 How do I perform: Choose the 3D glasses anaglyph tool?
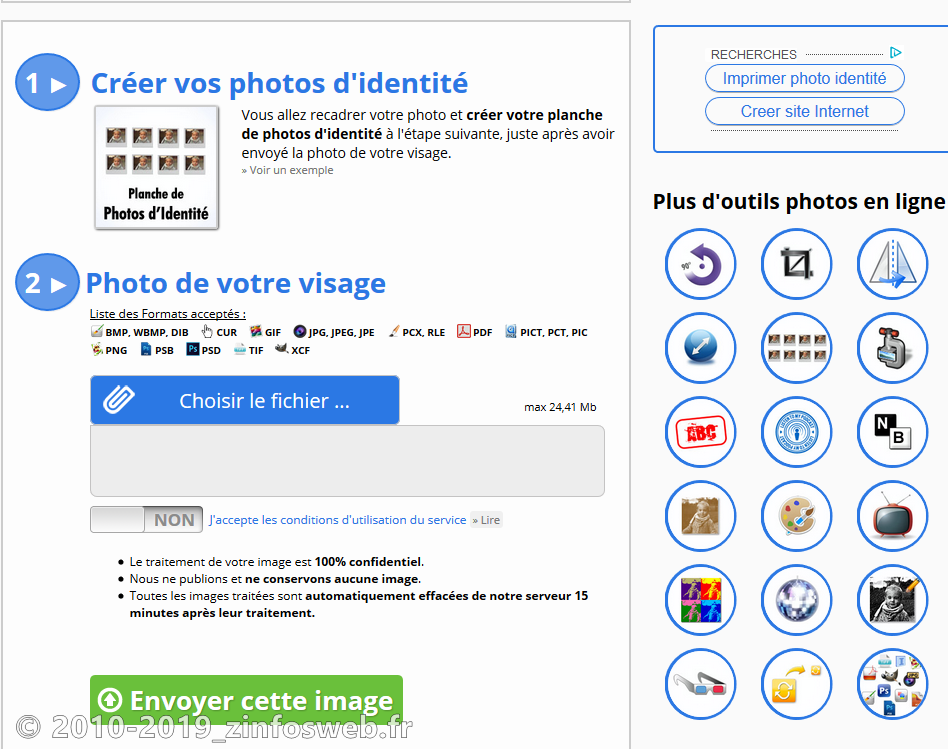point(700,684)
